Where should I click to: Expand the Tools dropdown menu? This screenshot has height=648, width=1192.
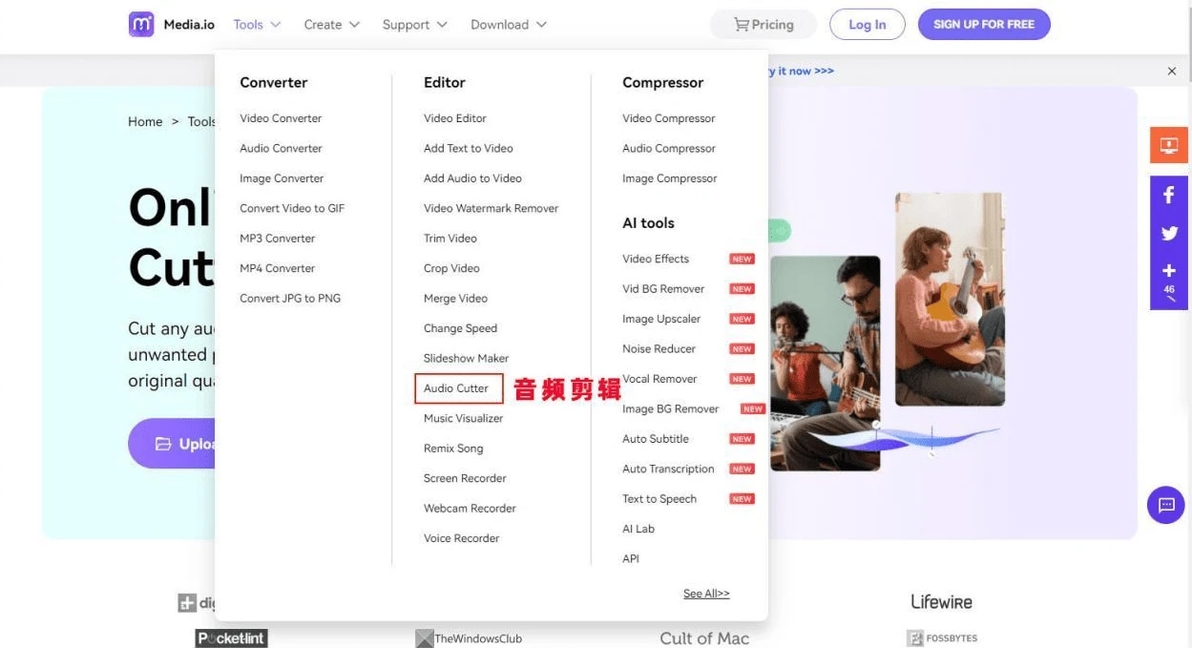(257, 24)
